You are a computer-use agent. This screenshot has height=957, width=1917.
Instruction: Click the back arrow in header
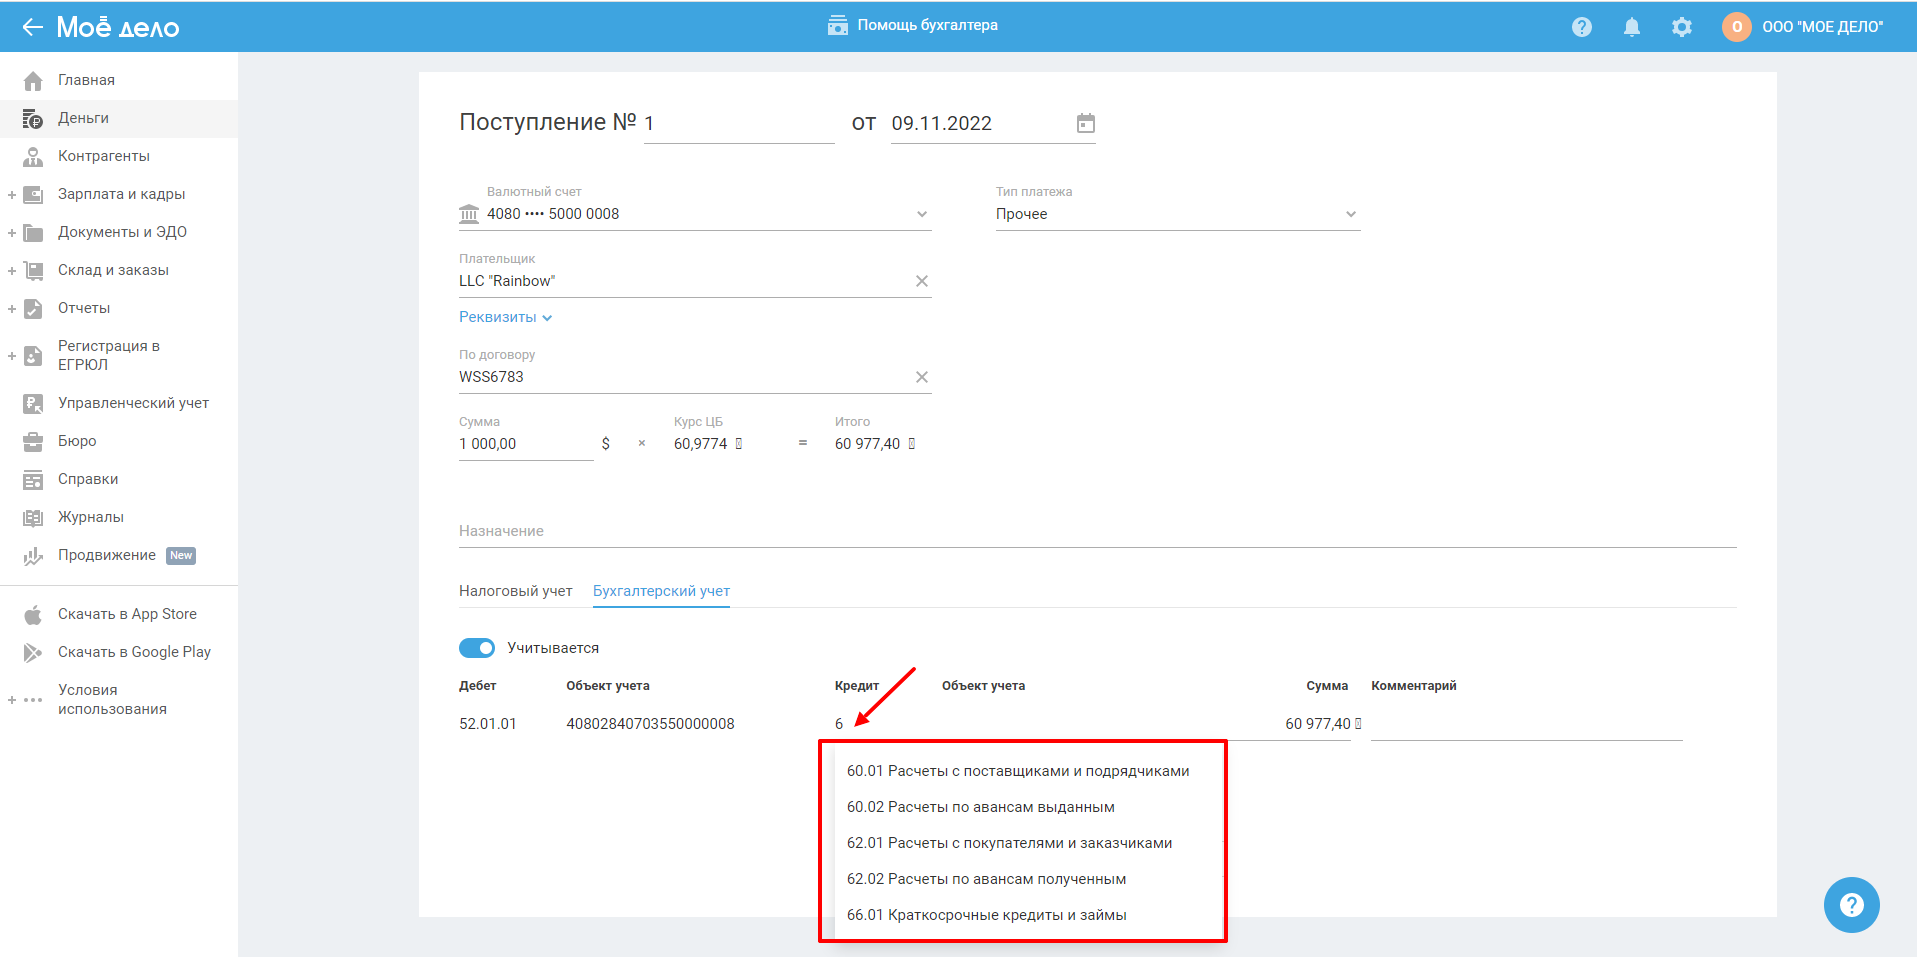pyautogui.click(x=32, y=27)
